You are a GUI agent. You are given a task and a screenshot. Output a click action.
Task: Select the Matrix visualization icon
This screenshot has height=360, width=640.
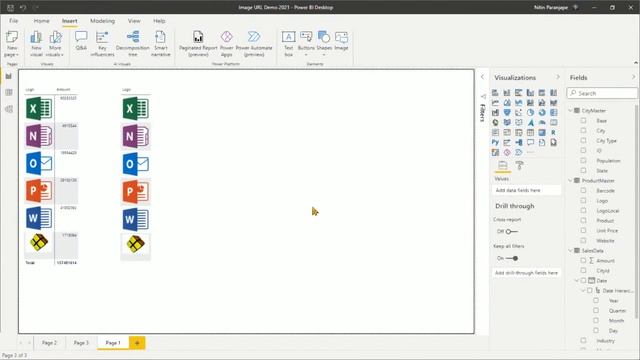[x=542, y=132]
